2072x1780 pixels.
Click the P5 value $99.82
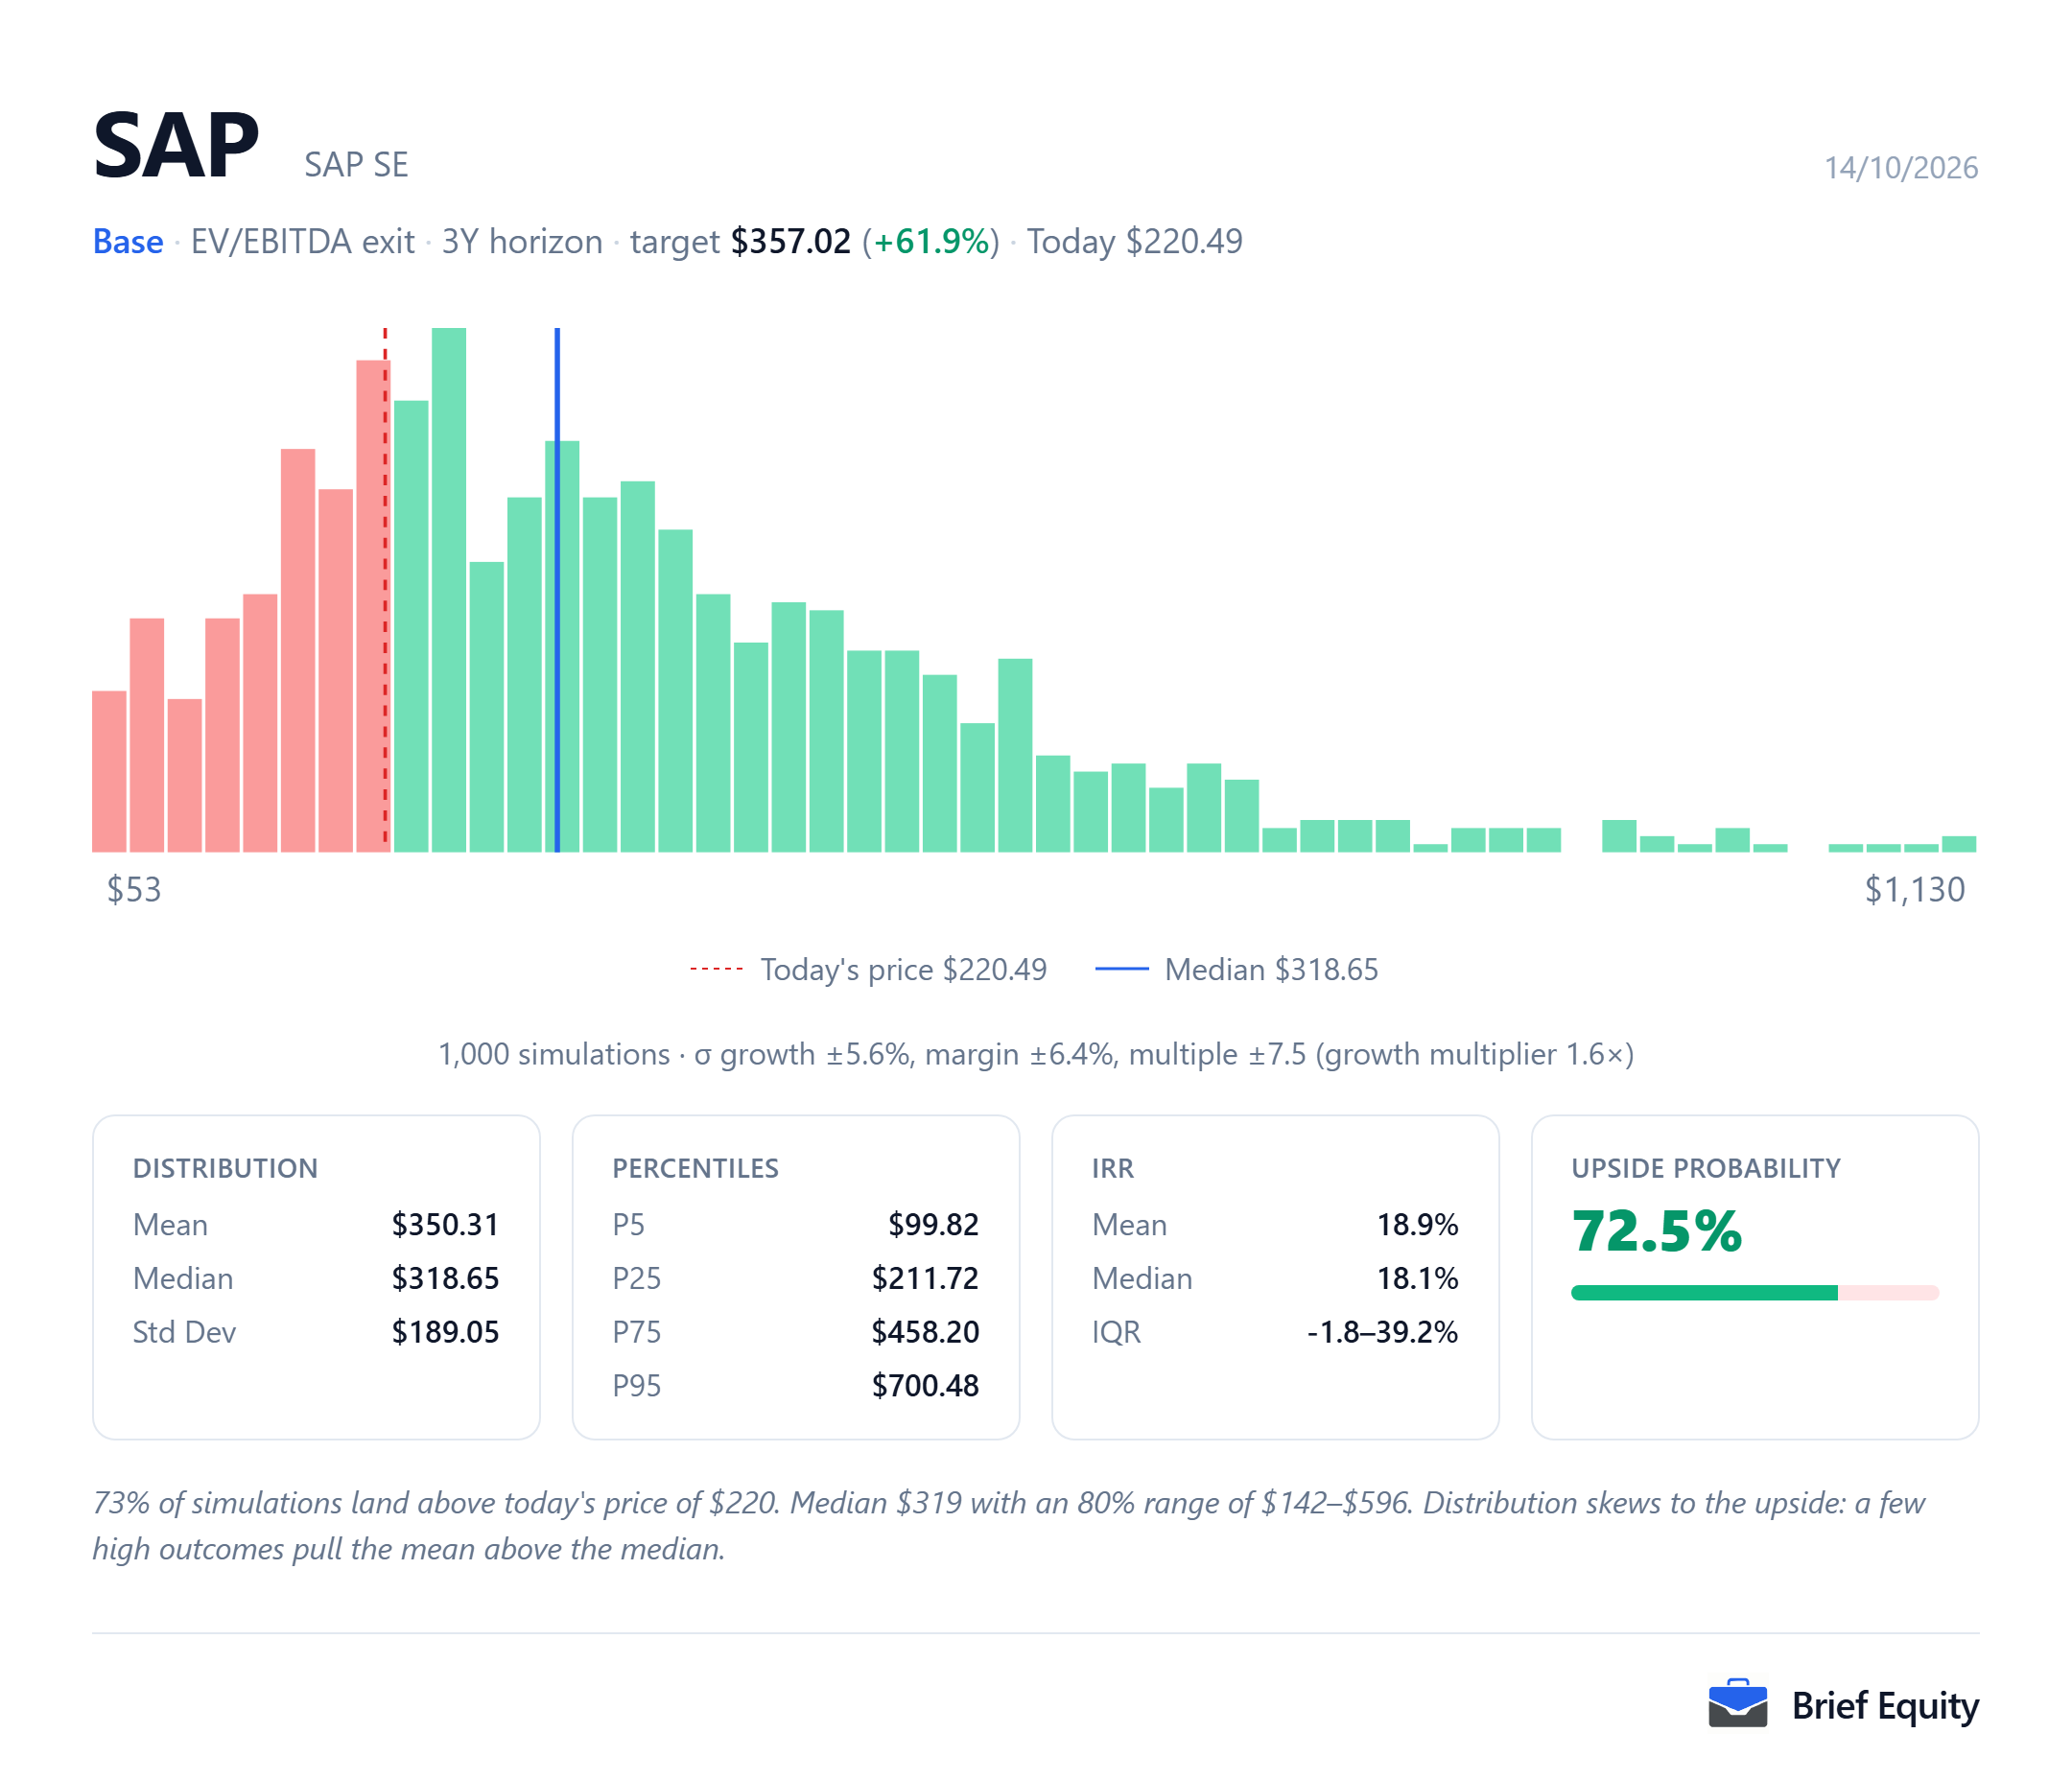933,1224
